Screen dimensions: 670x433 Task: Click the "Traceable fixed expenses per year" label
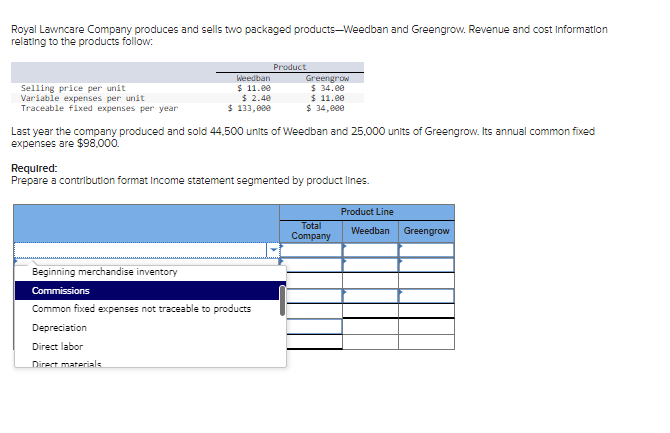(x=99, y=108)
